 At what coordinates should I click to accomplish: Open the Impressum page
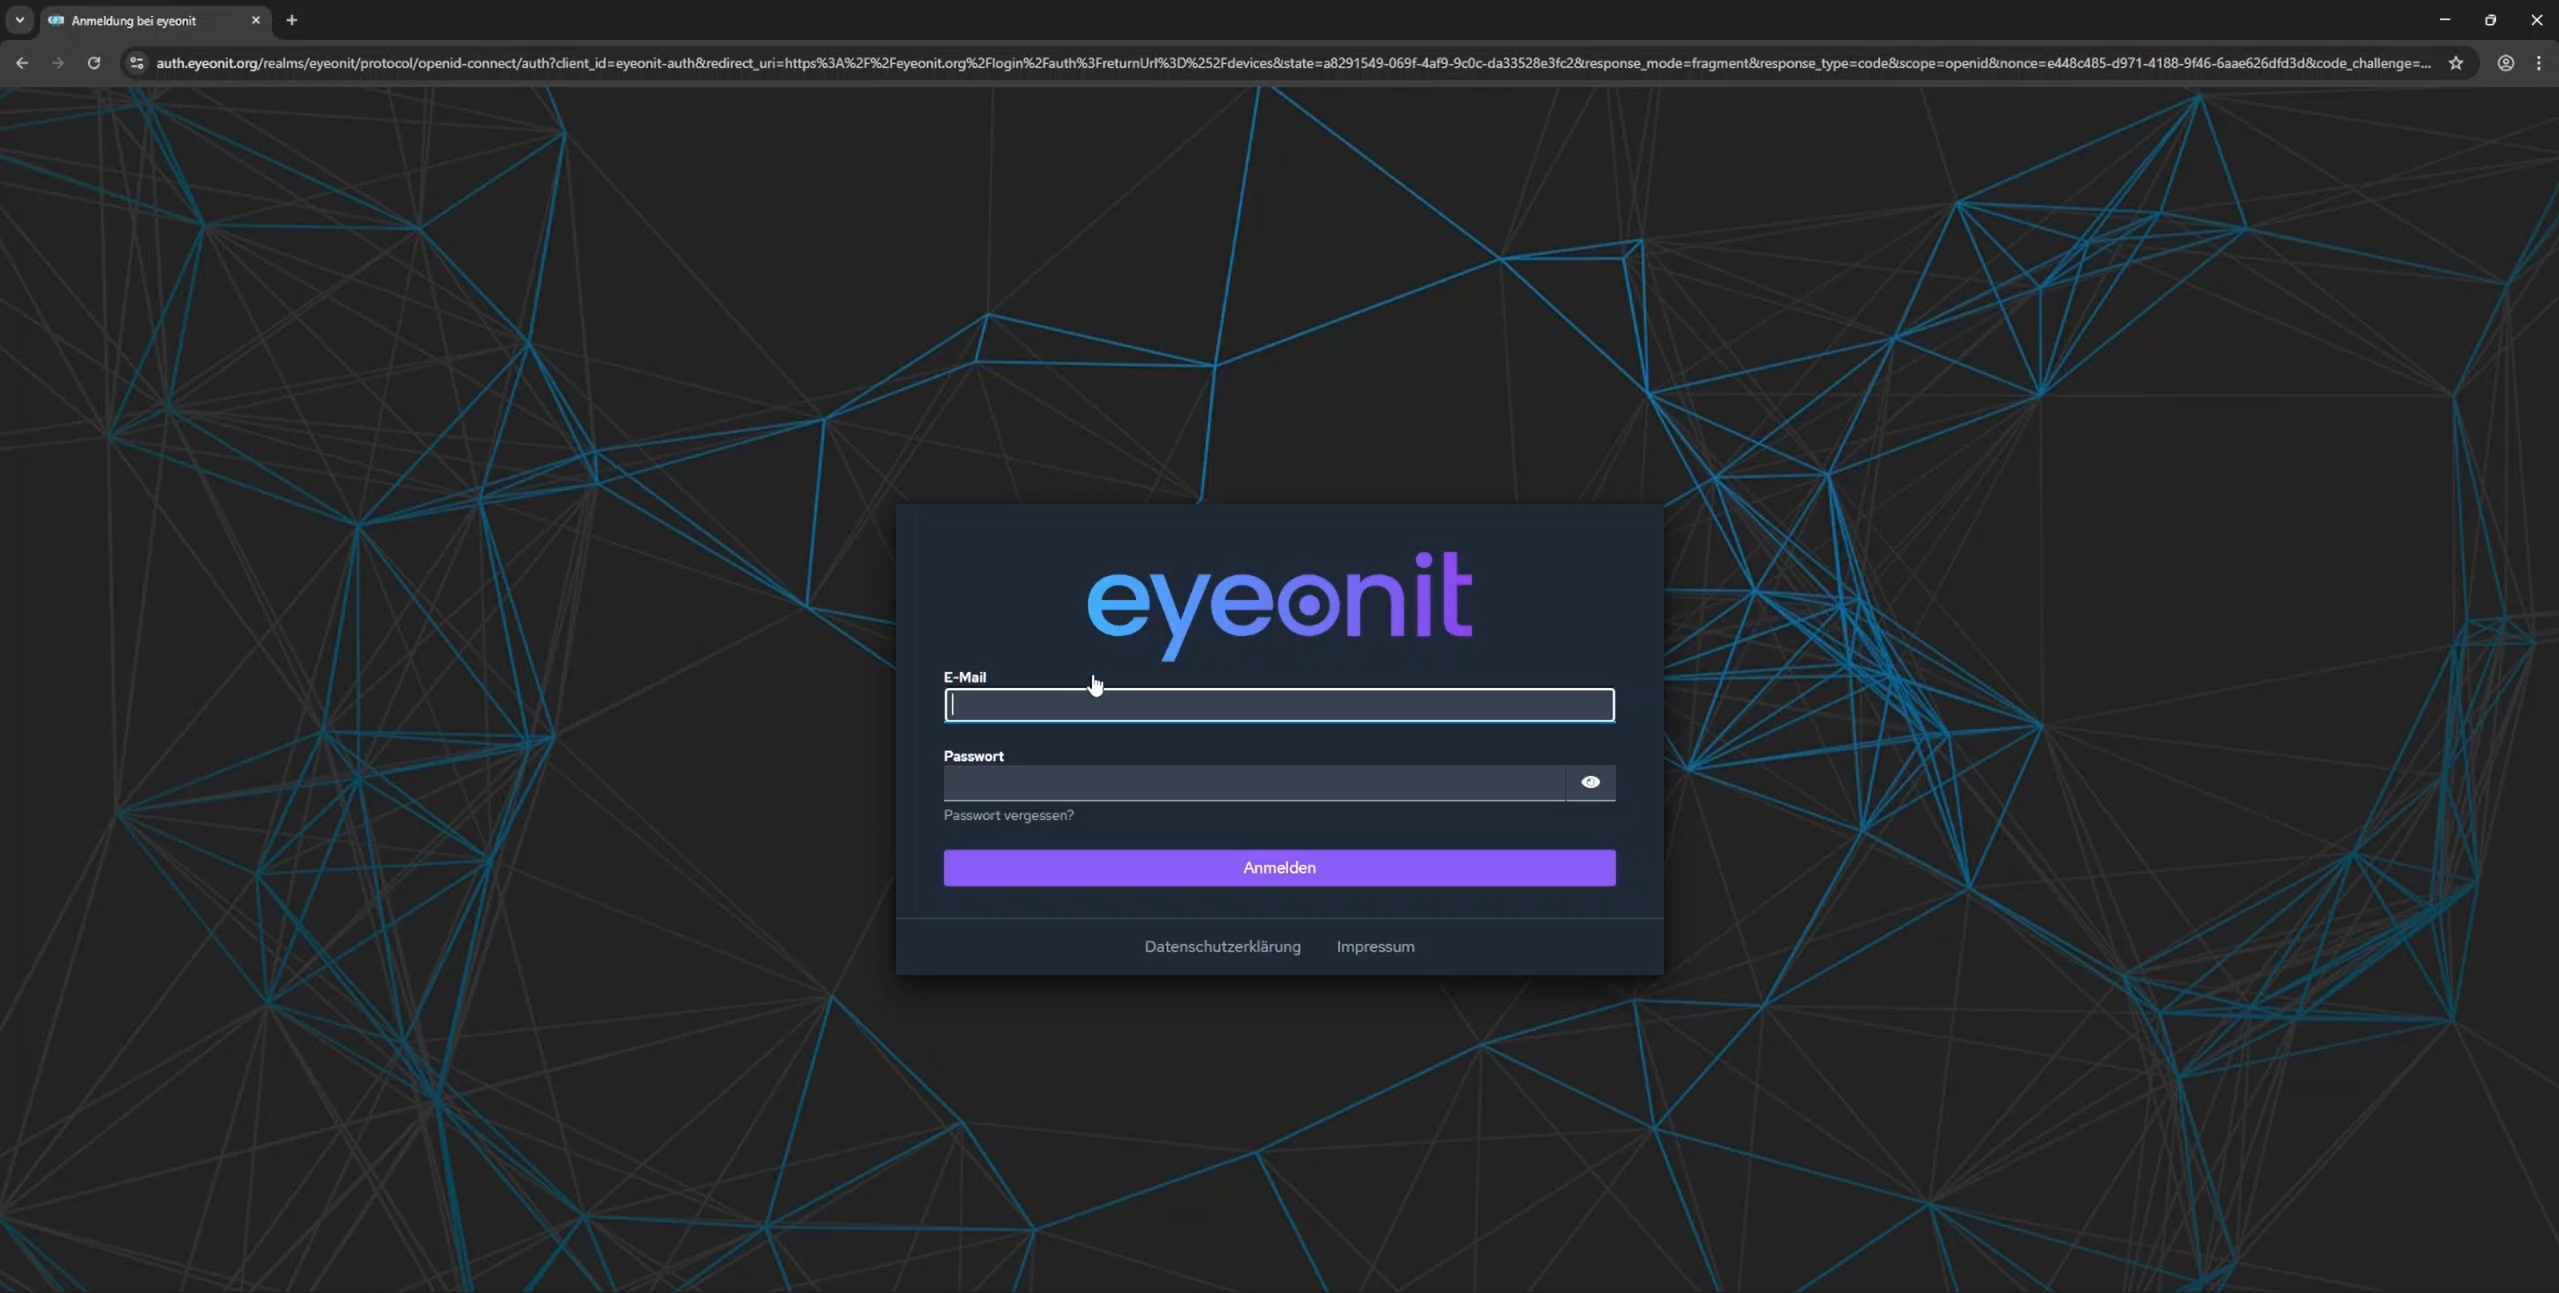click(x=1374, y=946)
